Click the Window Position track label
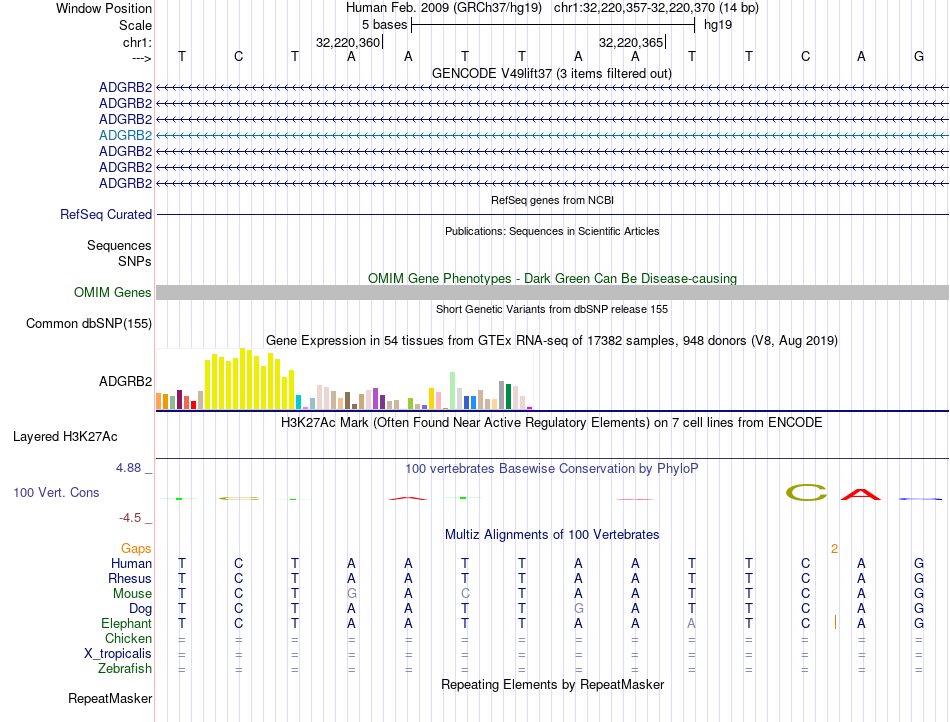 pos(104,8)
